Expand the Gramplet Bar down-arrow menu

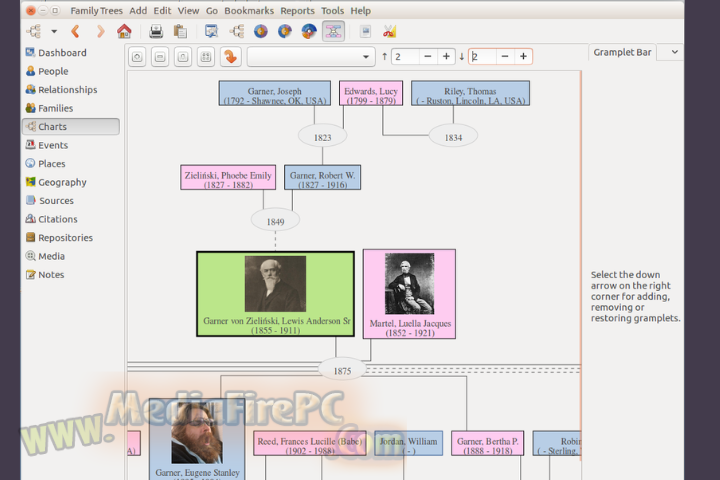[x=674, y=52]
